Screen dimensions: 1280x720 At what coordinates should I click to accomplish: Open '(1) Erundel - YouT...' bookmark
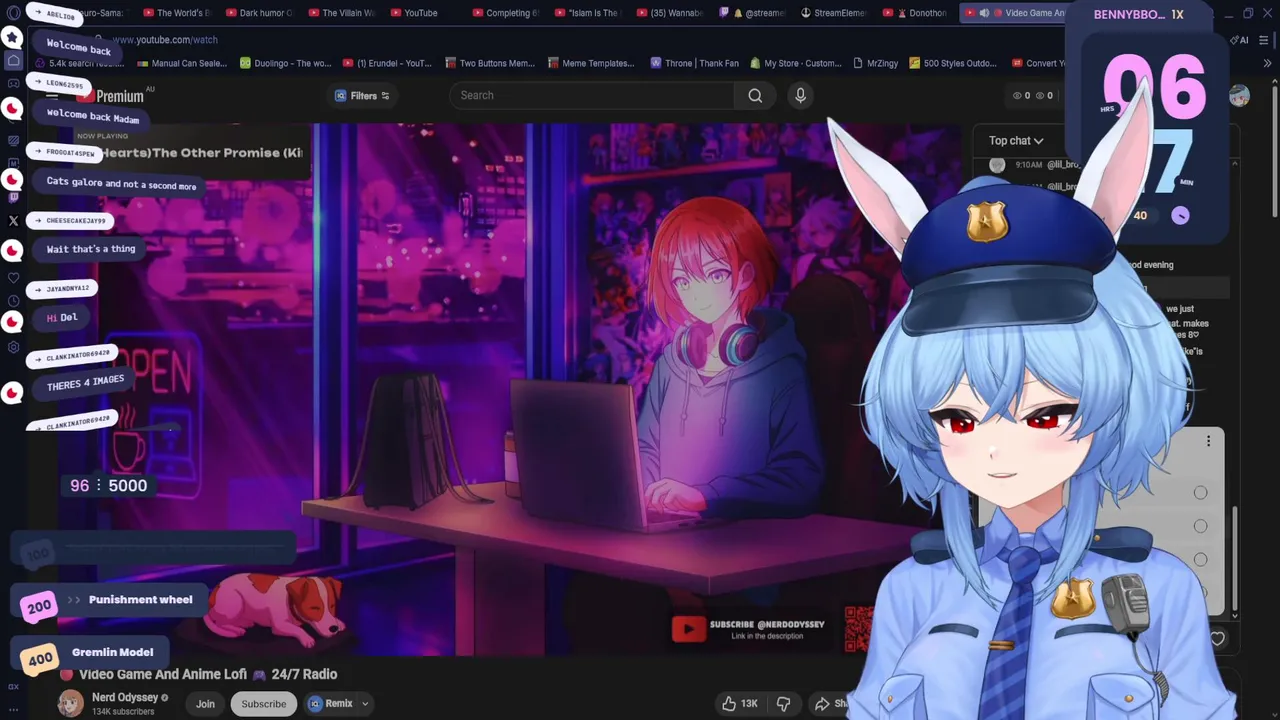coord(387,63)
